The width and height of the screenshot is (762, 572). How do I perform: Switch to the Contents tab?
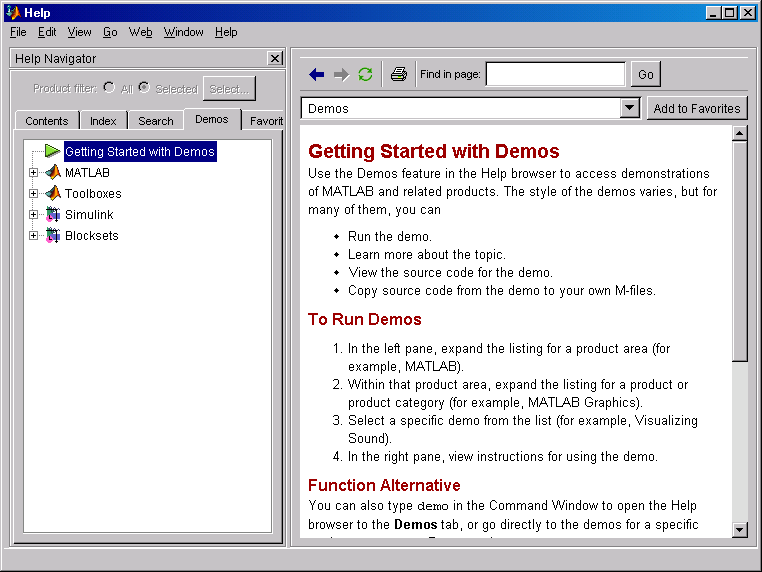[47, 121]
